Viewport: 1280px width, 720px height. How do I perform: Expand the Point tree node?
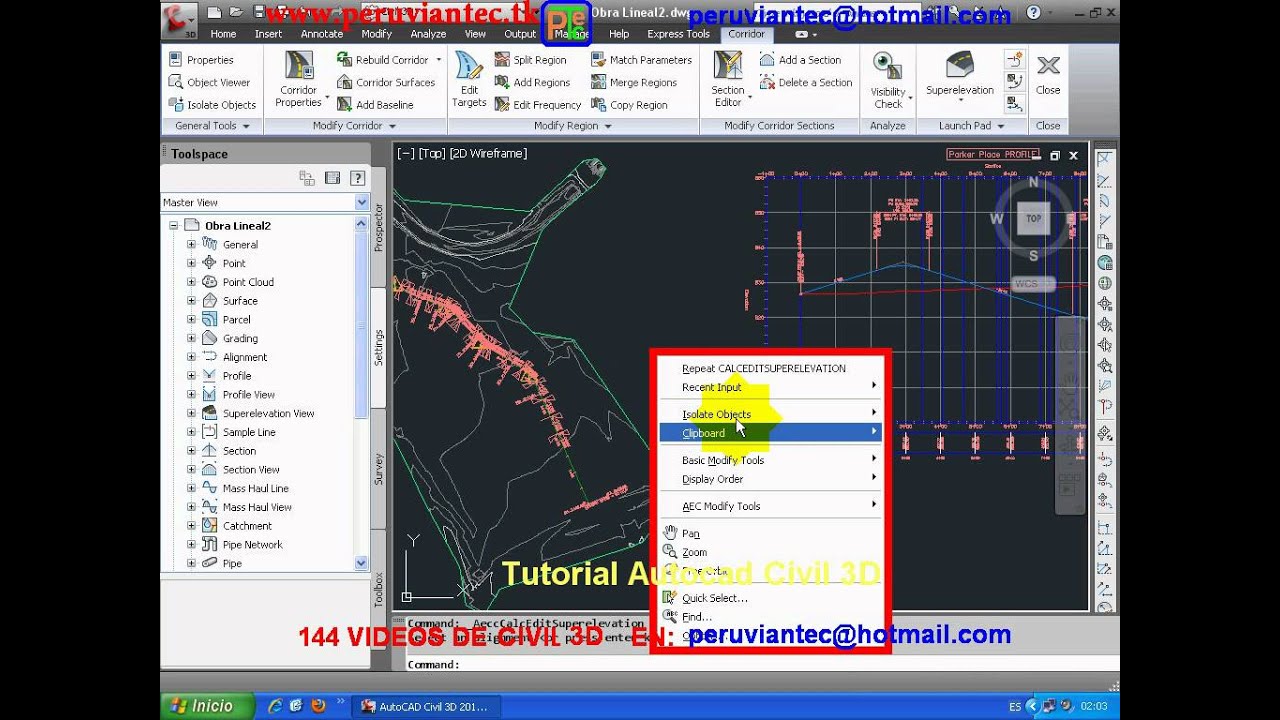pos(191,263)
